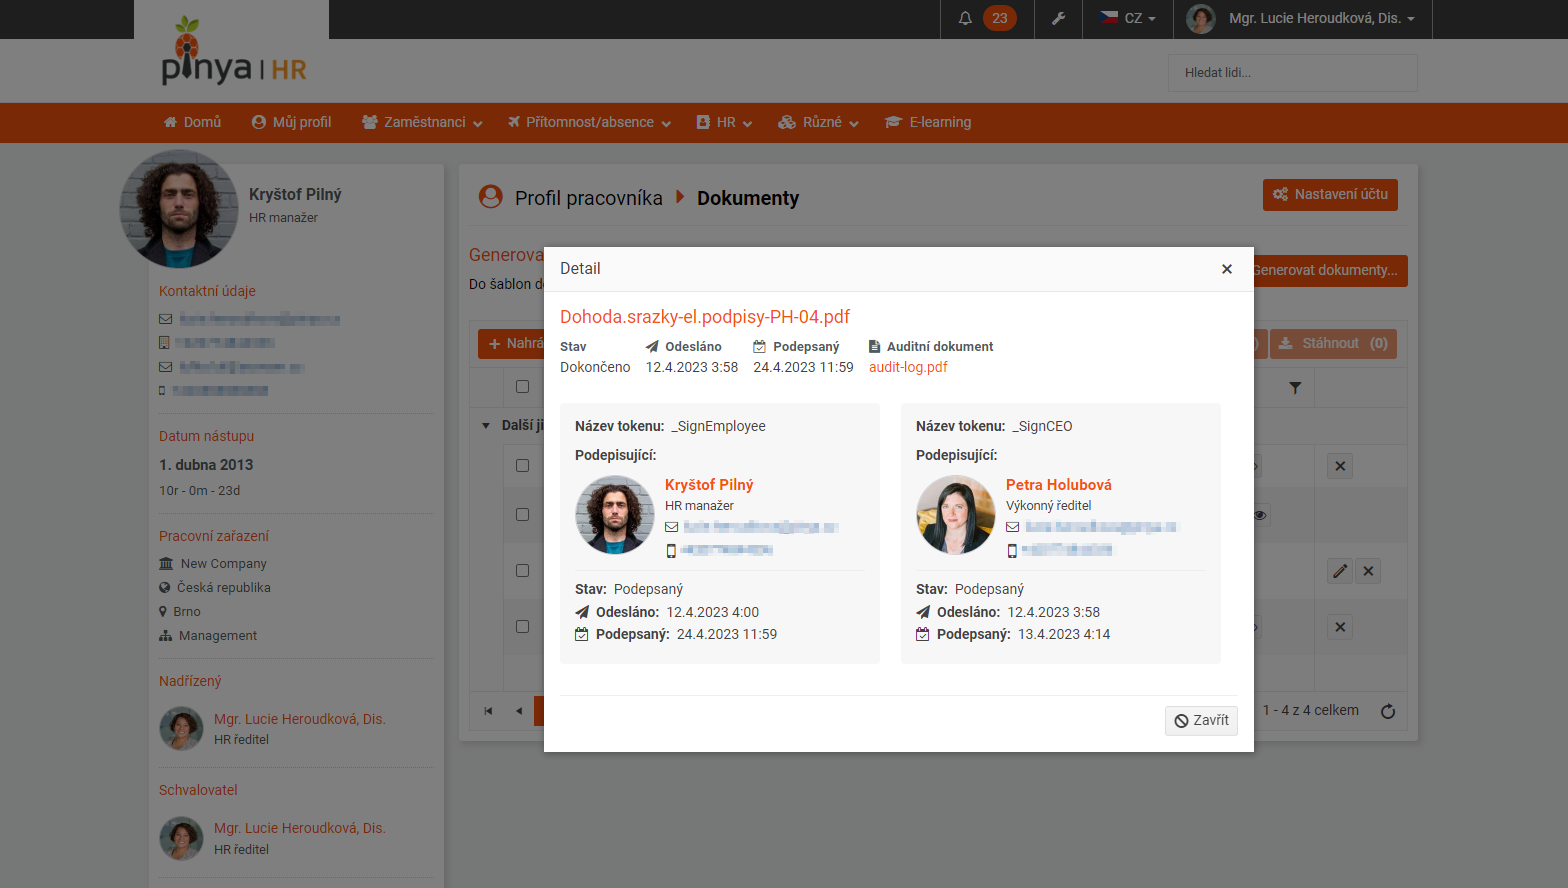
Task: Click the Brno location text
Action: [x=187, y=612]
